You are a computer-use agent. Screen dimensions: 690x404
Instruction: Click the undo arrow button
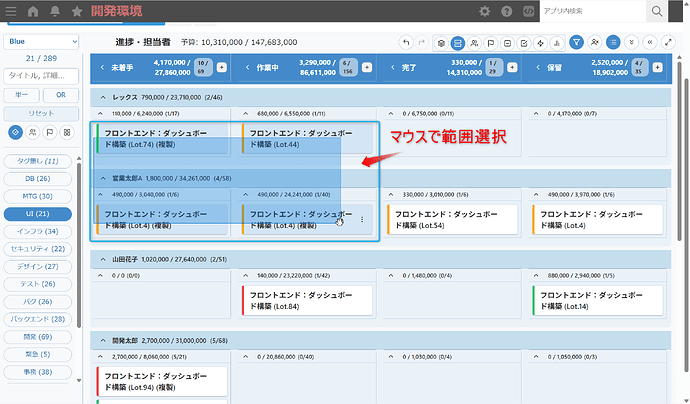point(405,43)
